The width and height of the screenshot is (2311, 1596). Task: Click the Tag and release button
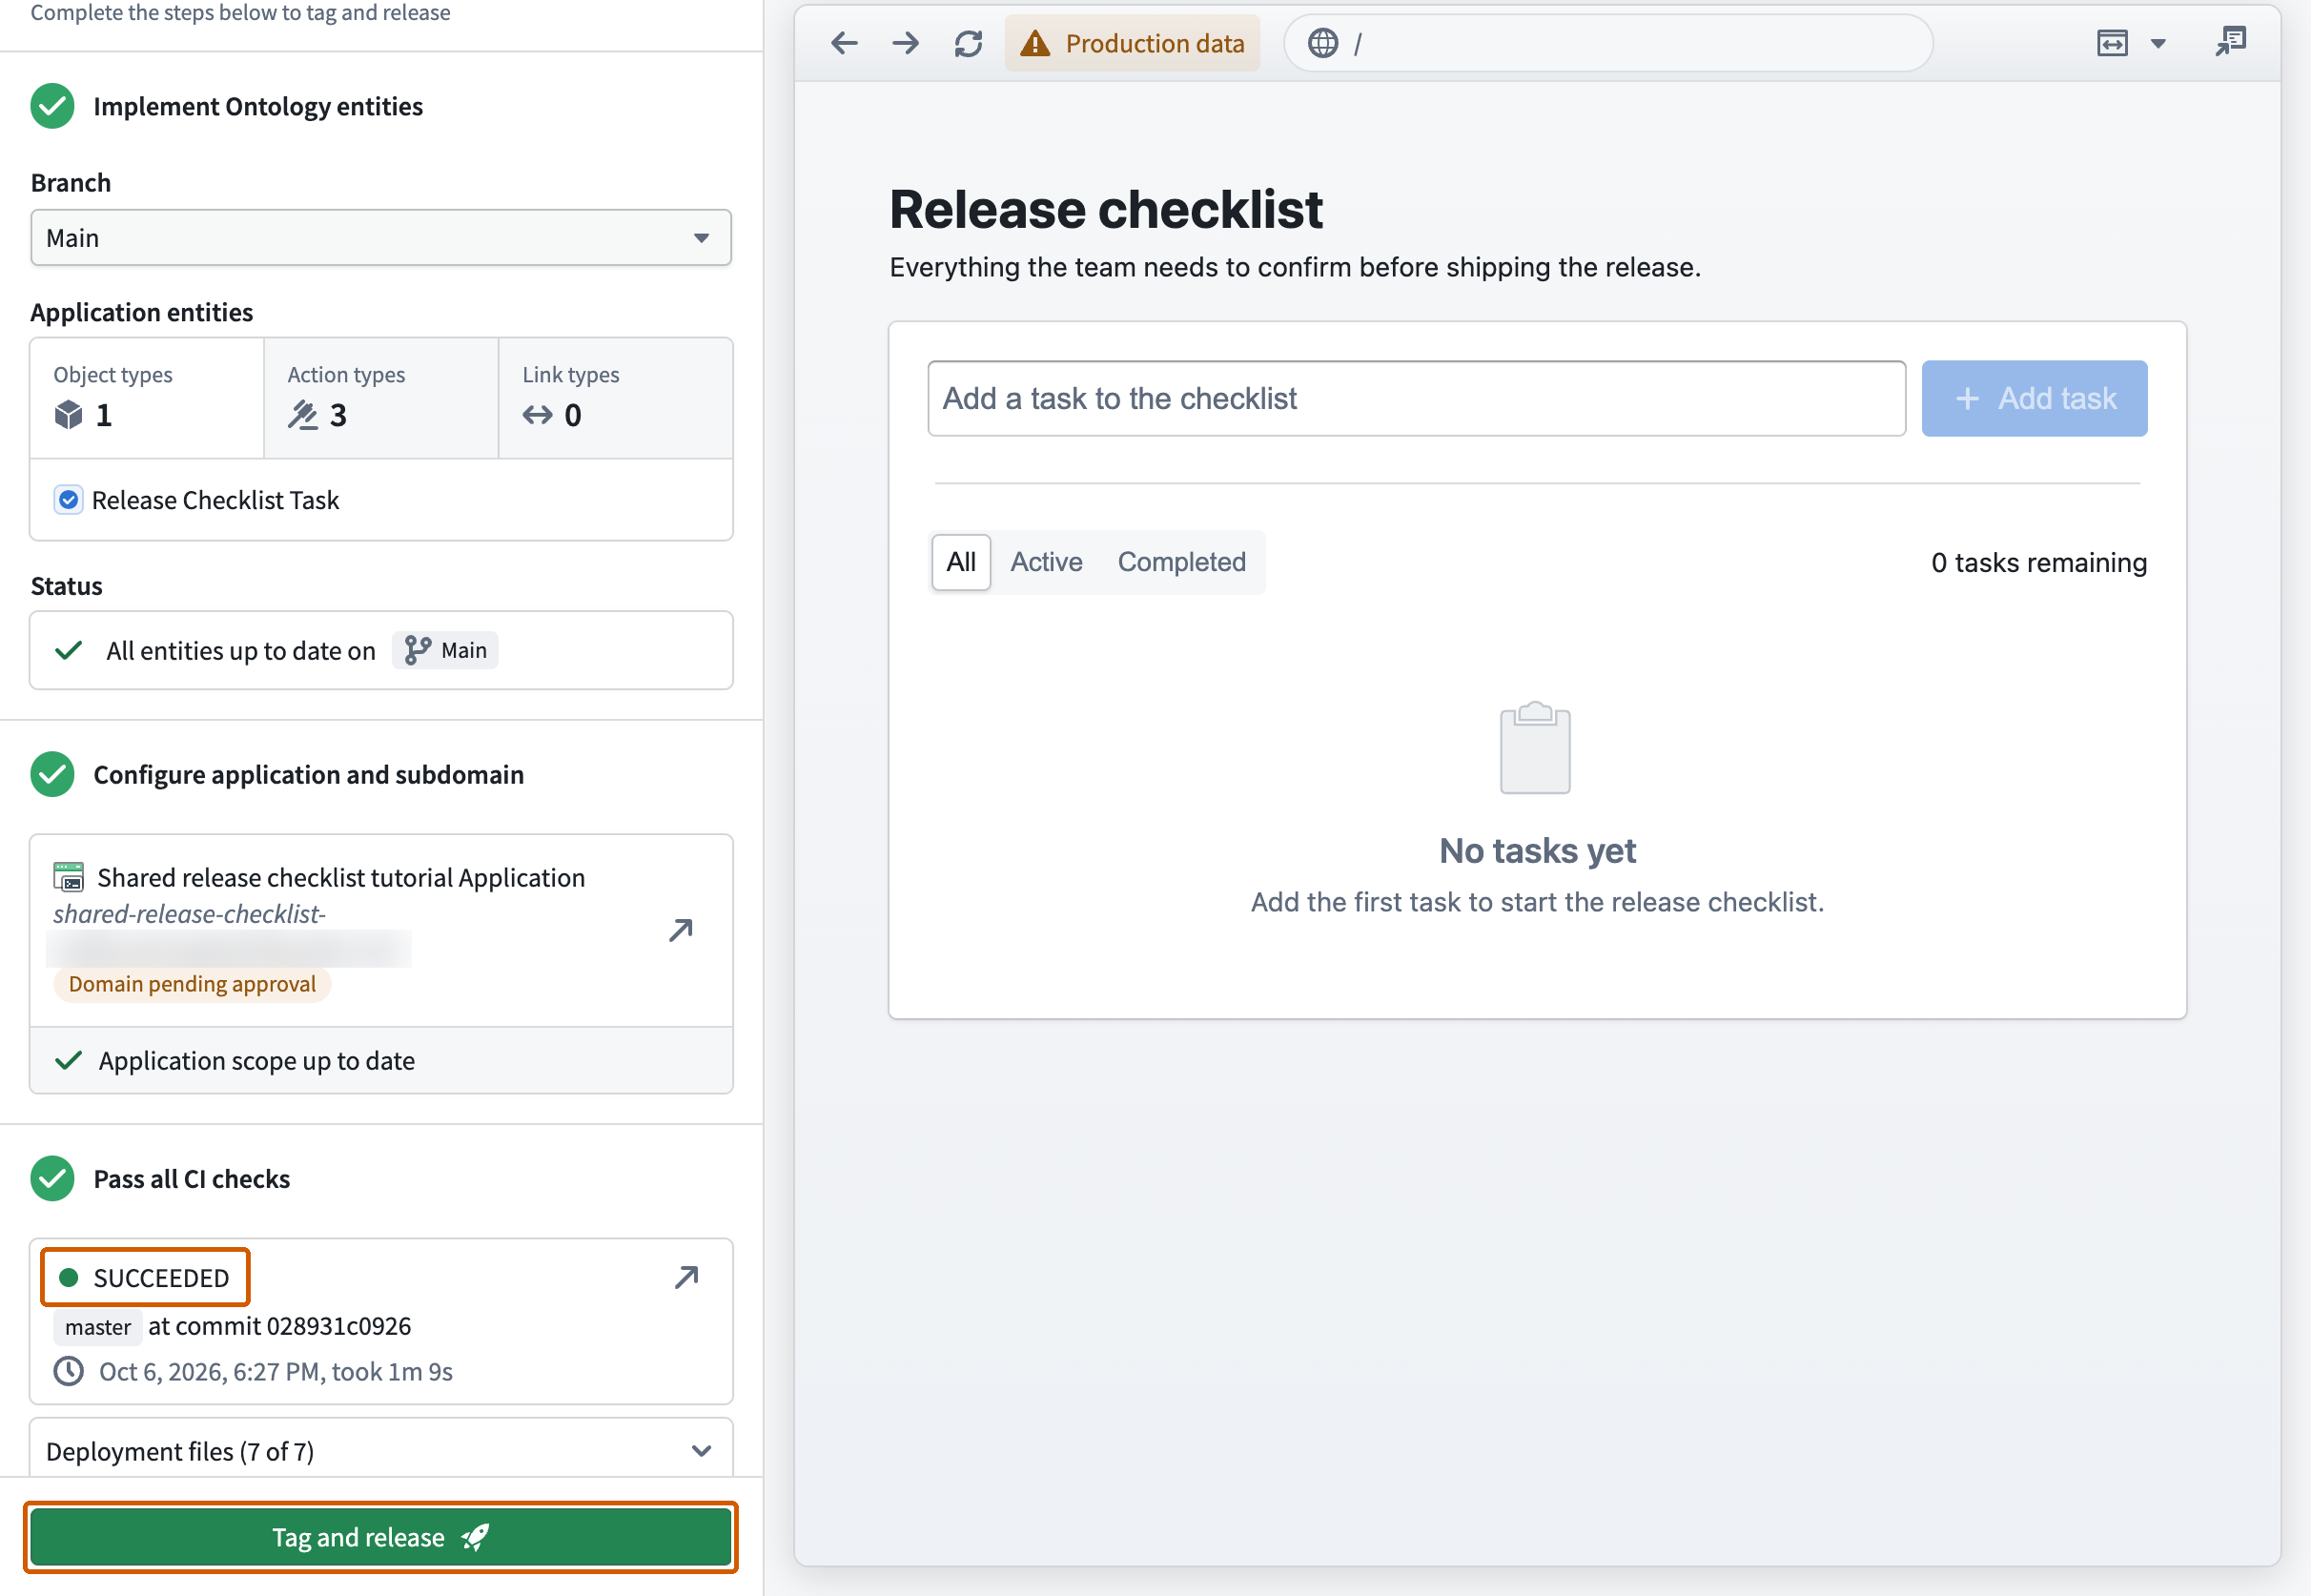(x=381, y=1537)
